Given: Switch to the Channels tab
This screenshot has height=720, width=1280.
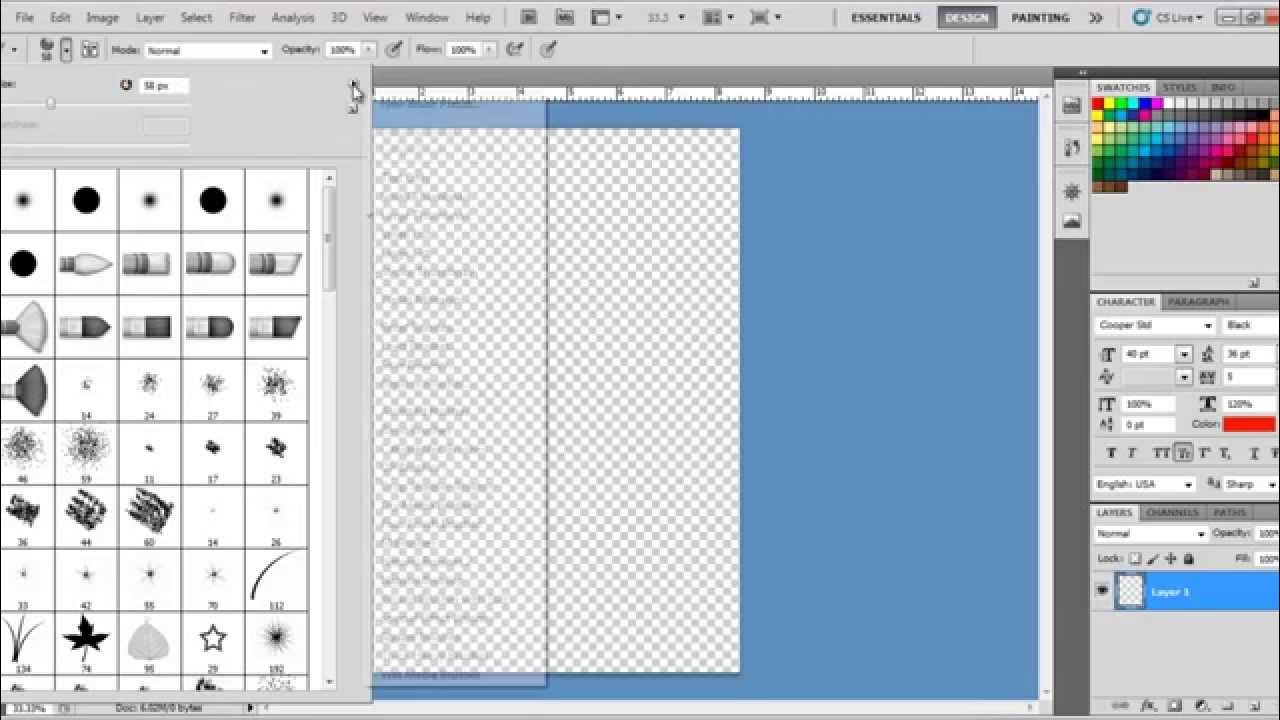Looking at the screenshot, I should [1171, 513].
